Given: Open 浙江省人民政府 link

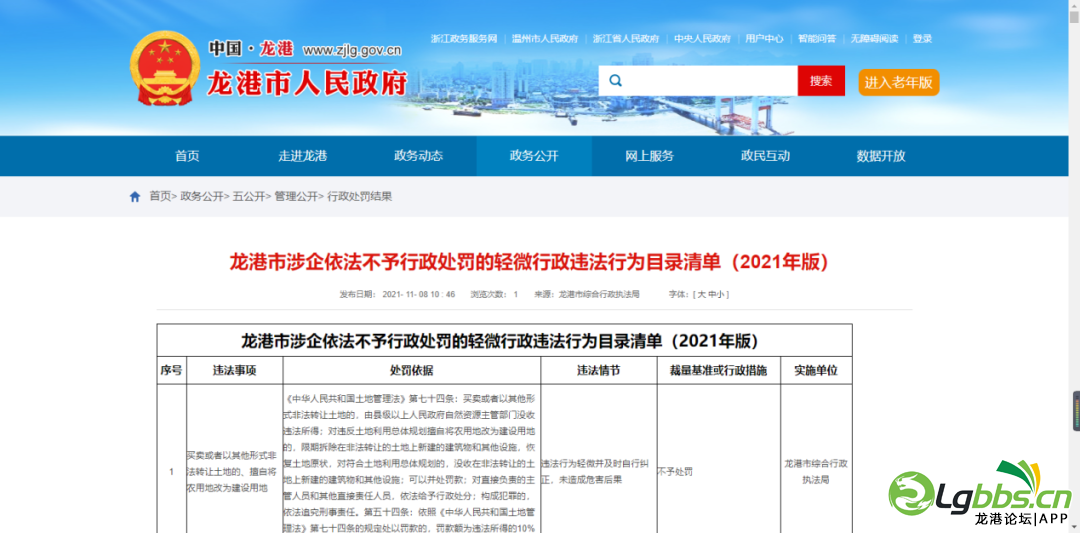Looking at the screenshot, I should (626, 39).
